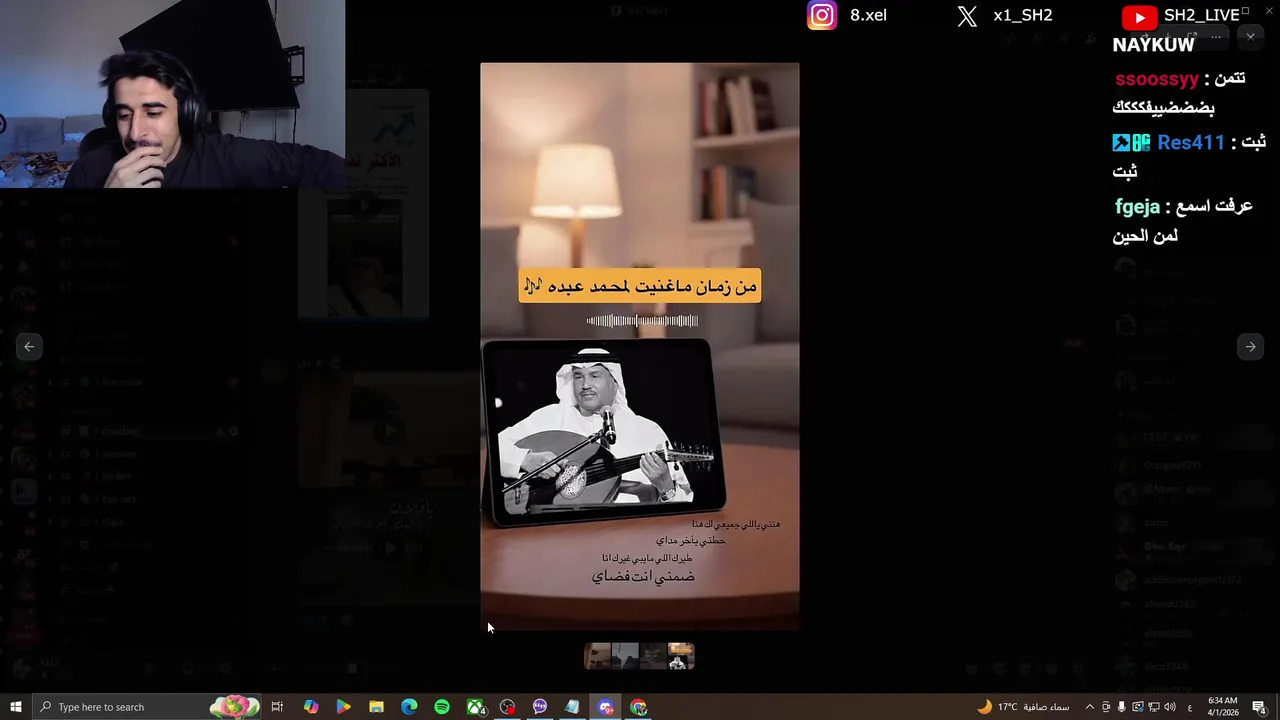Switch the Arabic input language indicator
Image resolution: width=1280 pixels, height=720 pixels.
click(1189, 707)
